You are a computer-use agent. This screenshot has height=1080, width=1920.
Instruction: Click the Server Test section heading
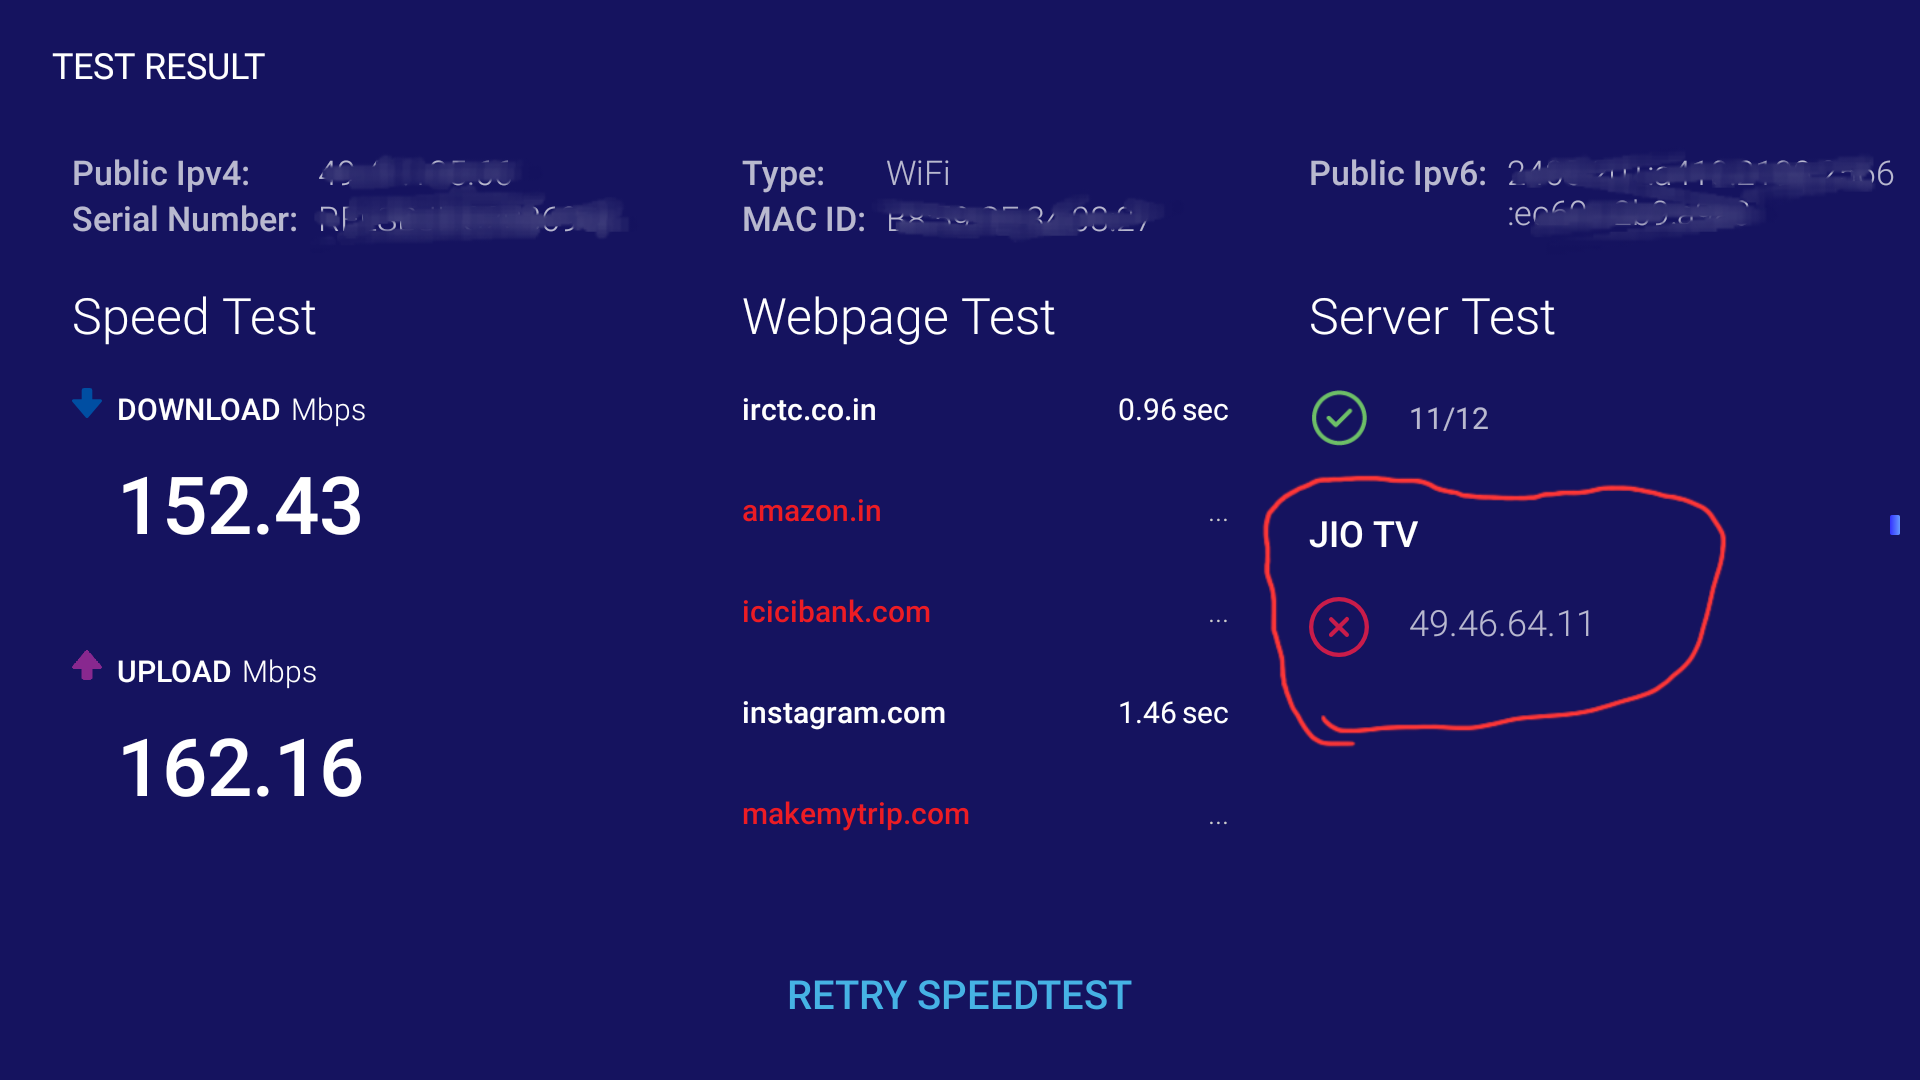(x=1432, y=317)
